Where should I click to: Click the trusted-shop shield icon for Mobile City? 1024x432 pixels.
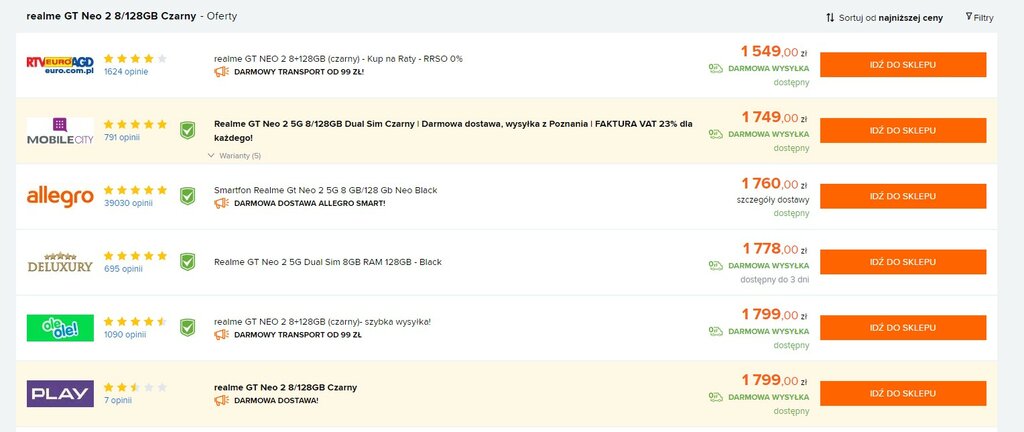tap(187, 131)
